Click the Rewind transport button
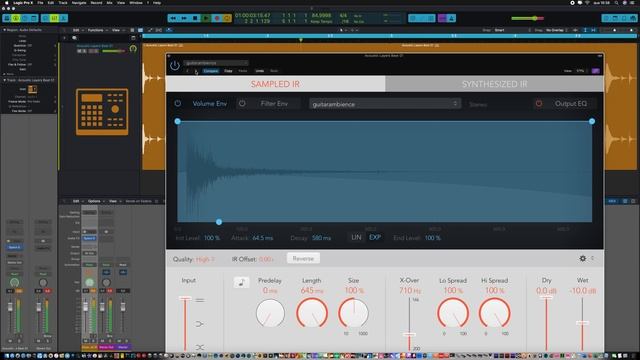Image resolution: width=640 pixels, height=360 pixels. point(173,18)
